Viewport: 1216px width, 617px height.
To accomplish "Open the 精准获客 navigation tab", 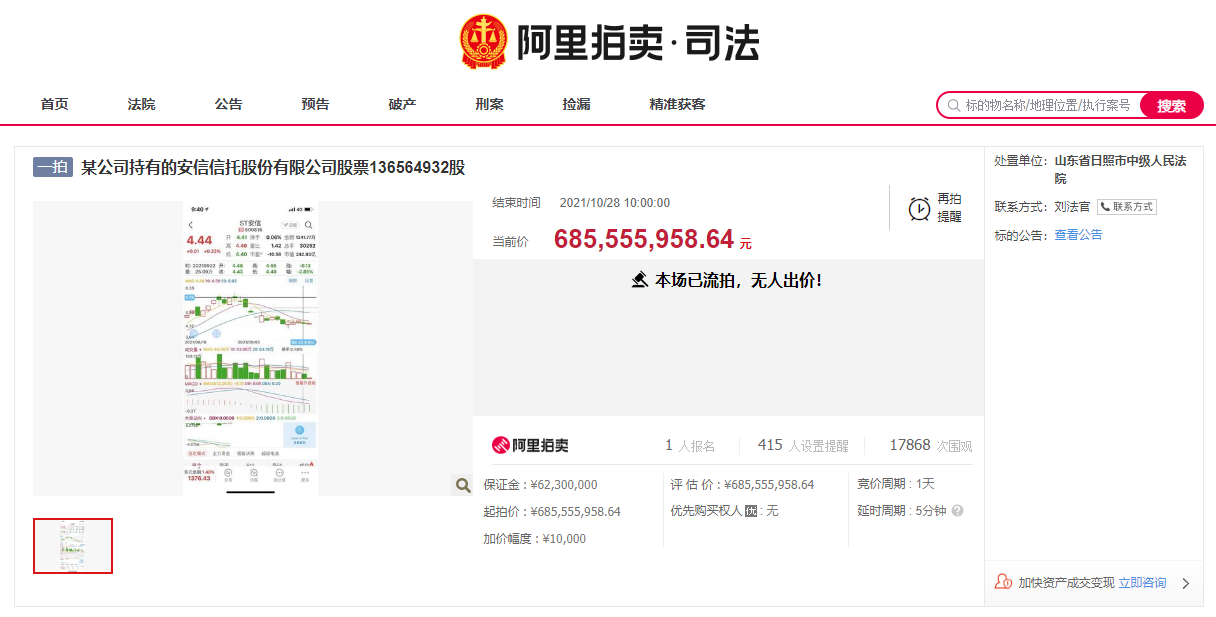I will point(678,104).
